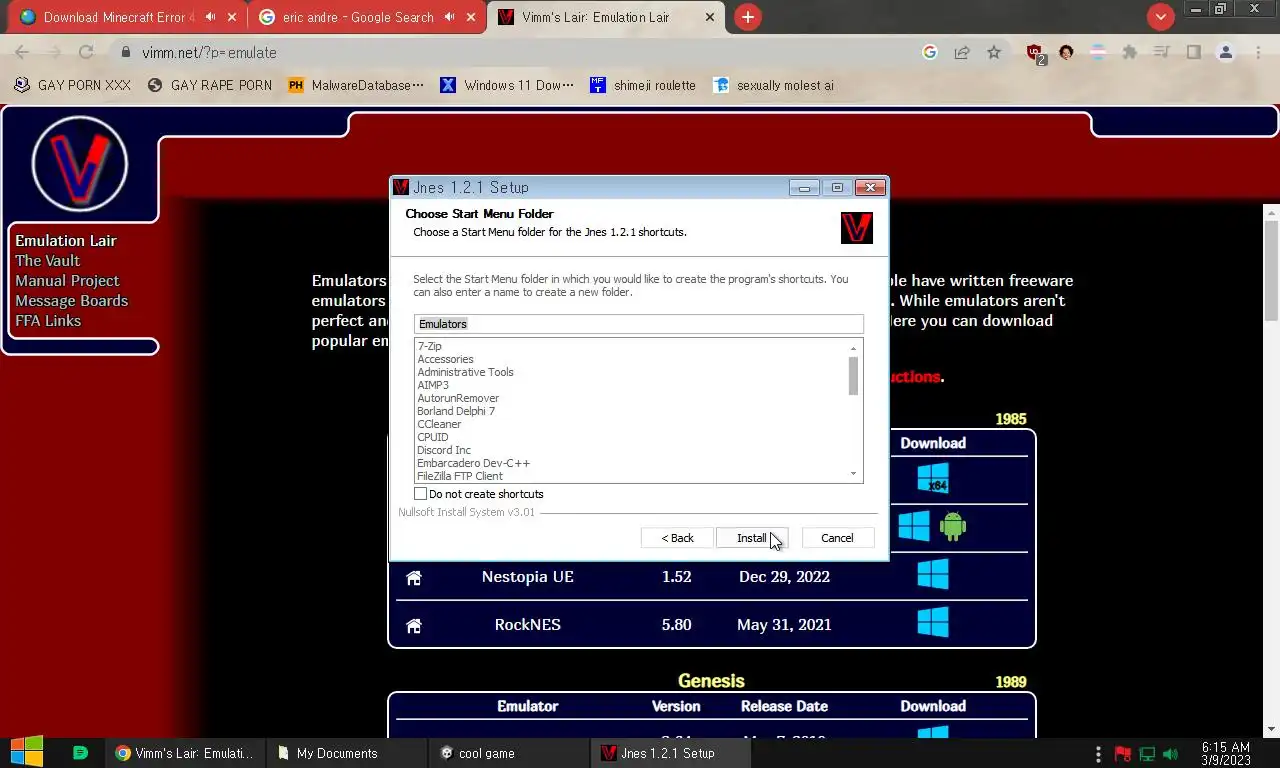Open the Chrome three-dot menu
This screenshot has width=1280, height=768.
[1258, 52]
